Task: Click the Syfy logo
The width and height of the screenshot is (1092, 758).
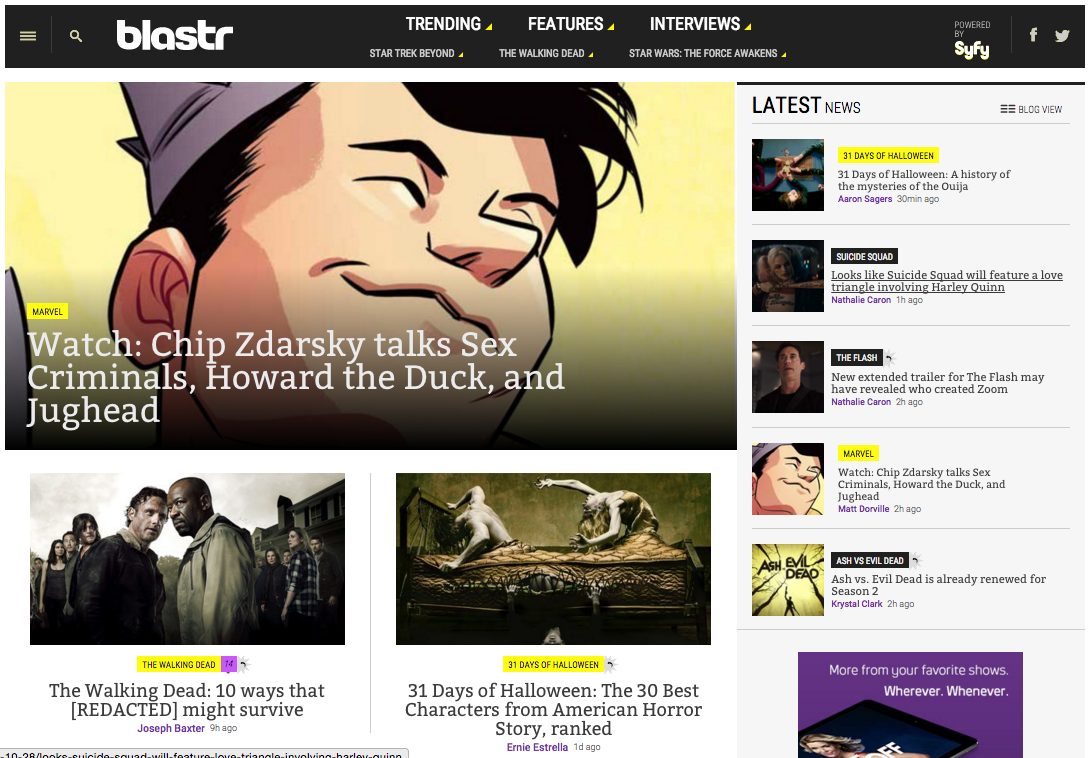Action: tap(972, 49)
